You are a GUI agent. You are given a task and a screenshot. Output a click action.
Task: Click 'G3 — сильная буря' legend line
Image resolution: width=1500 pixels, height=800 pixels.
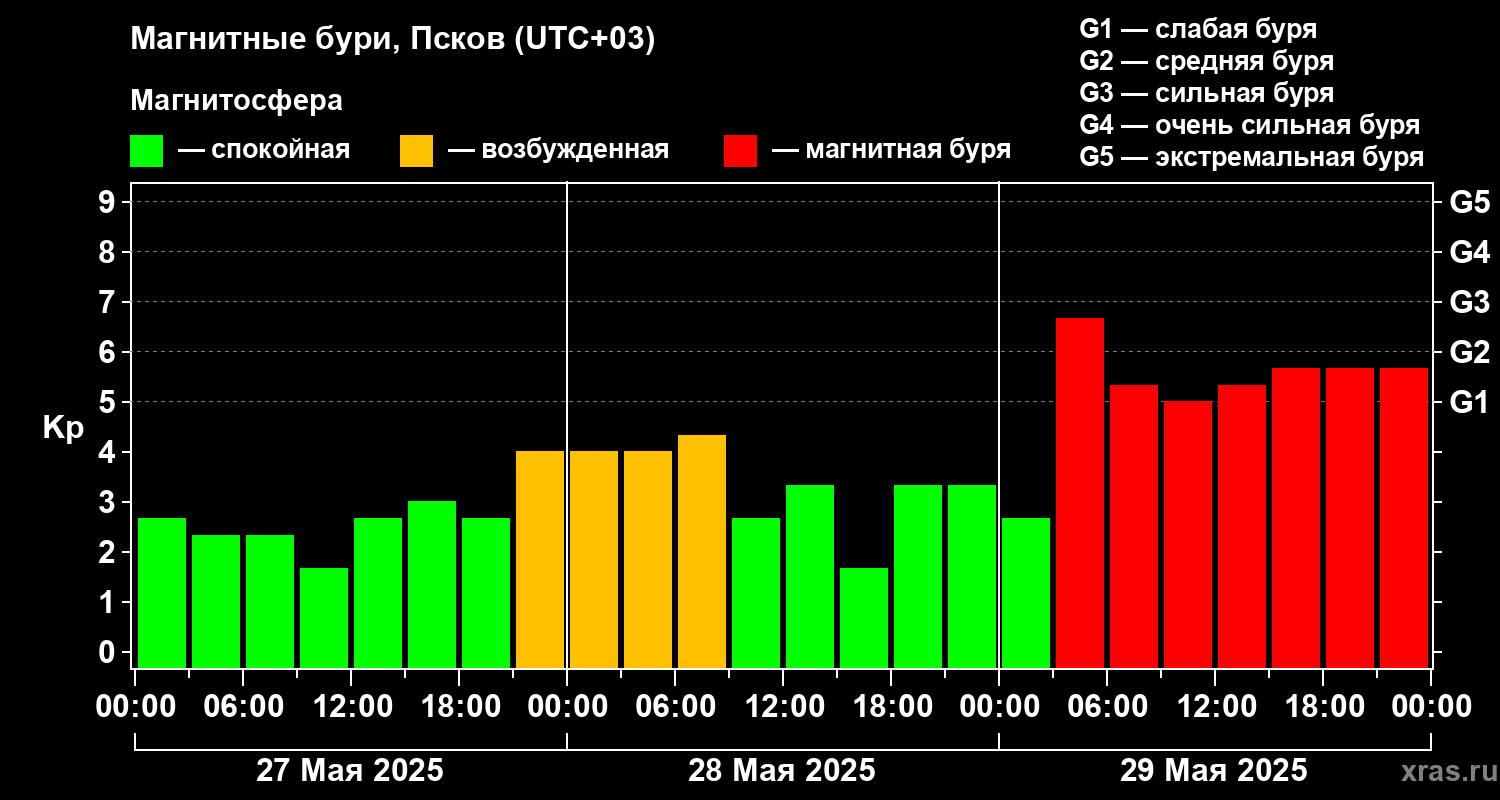(x=1206, y=93)
